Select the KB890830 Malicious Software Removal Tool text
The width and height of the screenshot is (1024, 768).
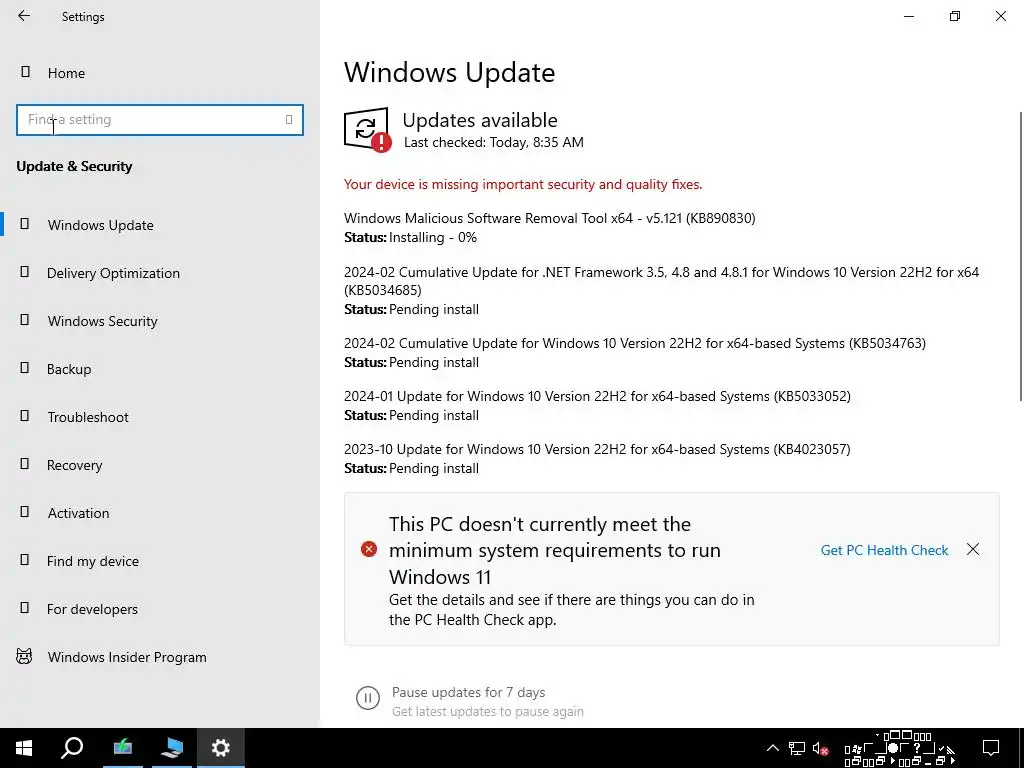pyautogui.click(x=549, y=218)
